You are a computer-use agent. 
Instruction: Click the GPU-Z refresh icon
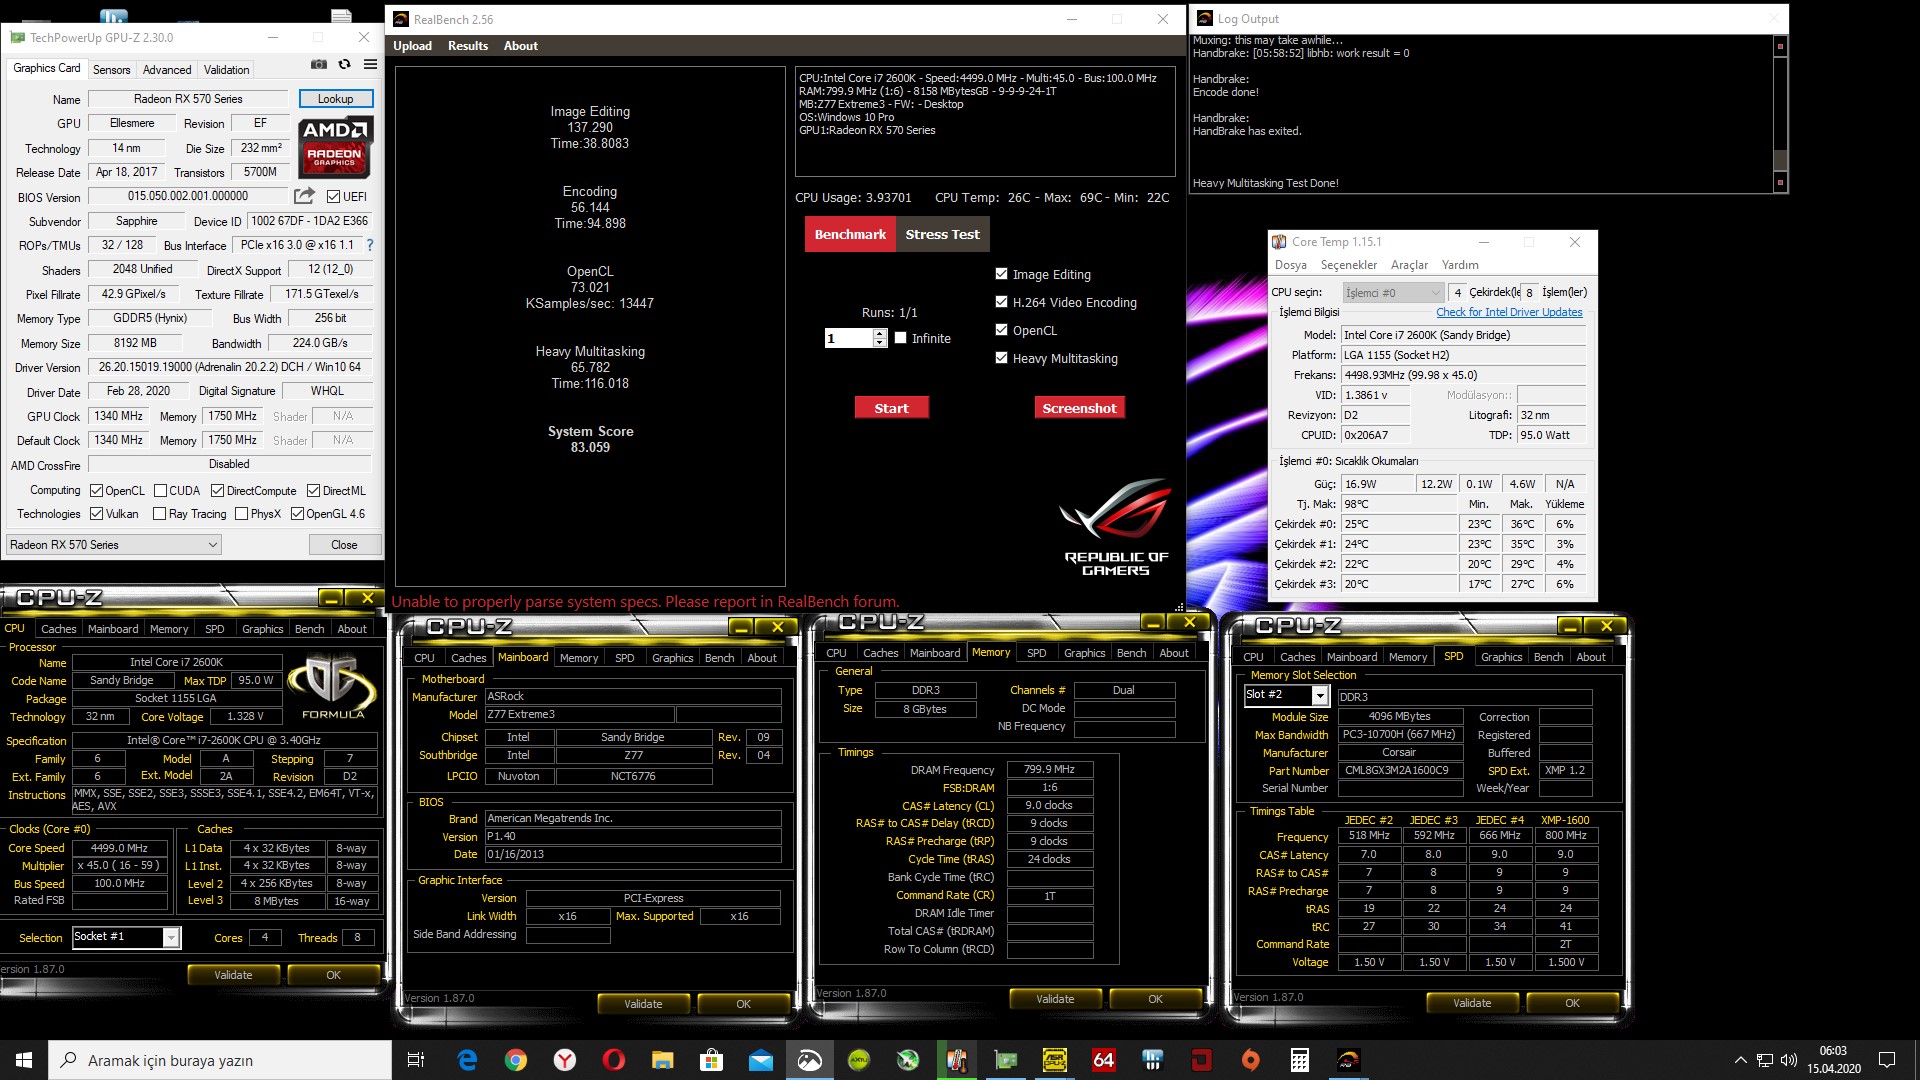coord(345,65)
